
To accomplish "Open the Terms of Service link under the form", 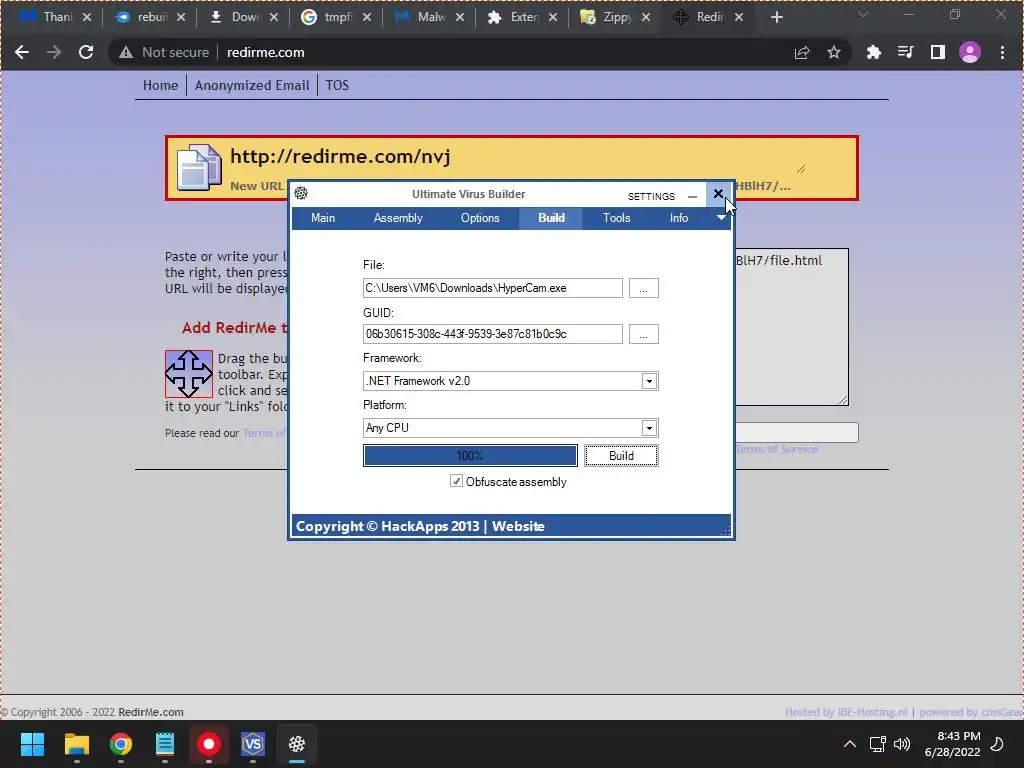I will 776,449.
